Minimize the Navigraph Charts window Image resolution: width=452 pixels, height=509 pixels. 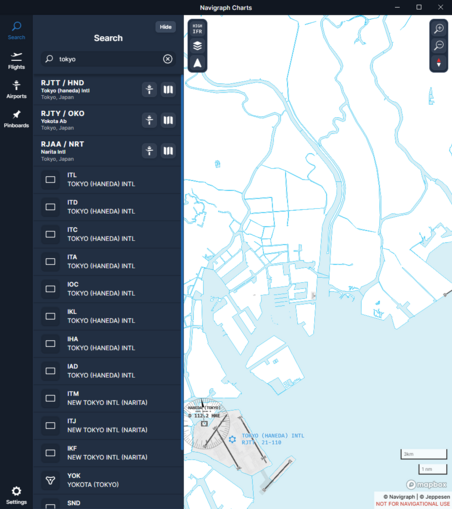[397, 7]
